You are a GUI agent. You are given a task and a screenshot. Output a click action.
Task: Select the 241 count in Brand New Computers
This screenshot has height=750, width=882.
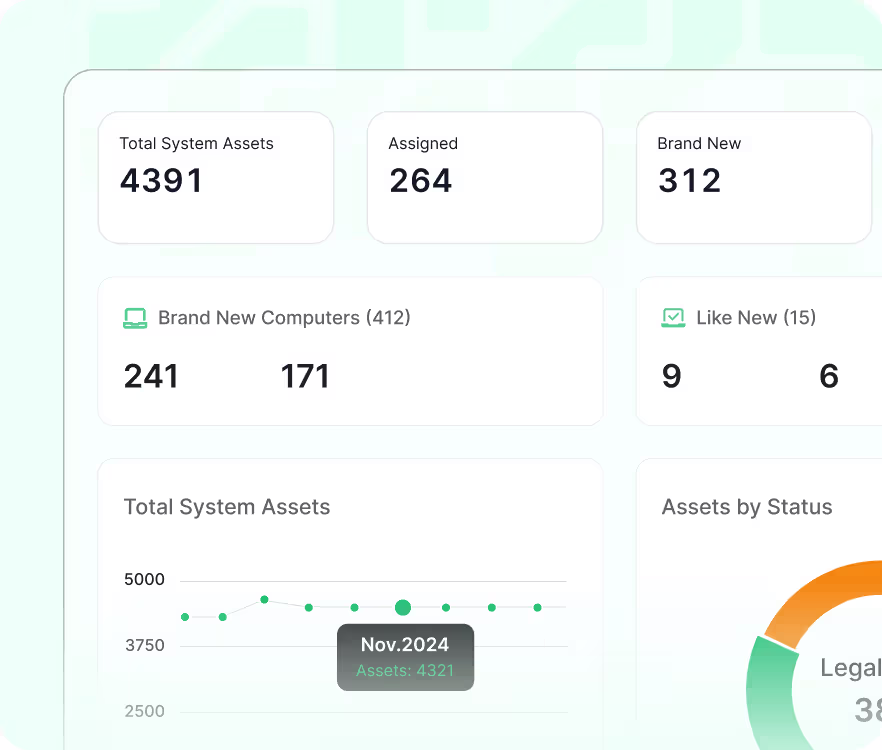click(151, 376)
